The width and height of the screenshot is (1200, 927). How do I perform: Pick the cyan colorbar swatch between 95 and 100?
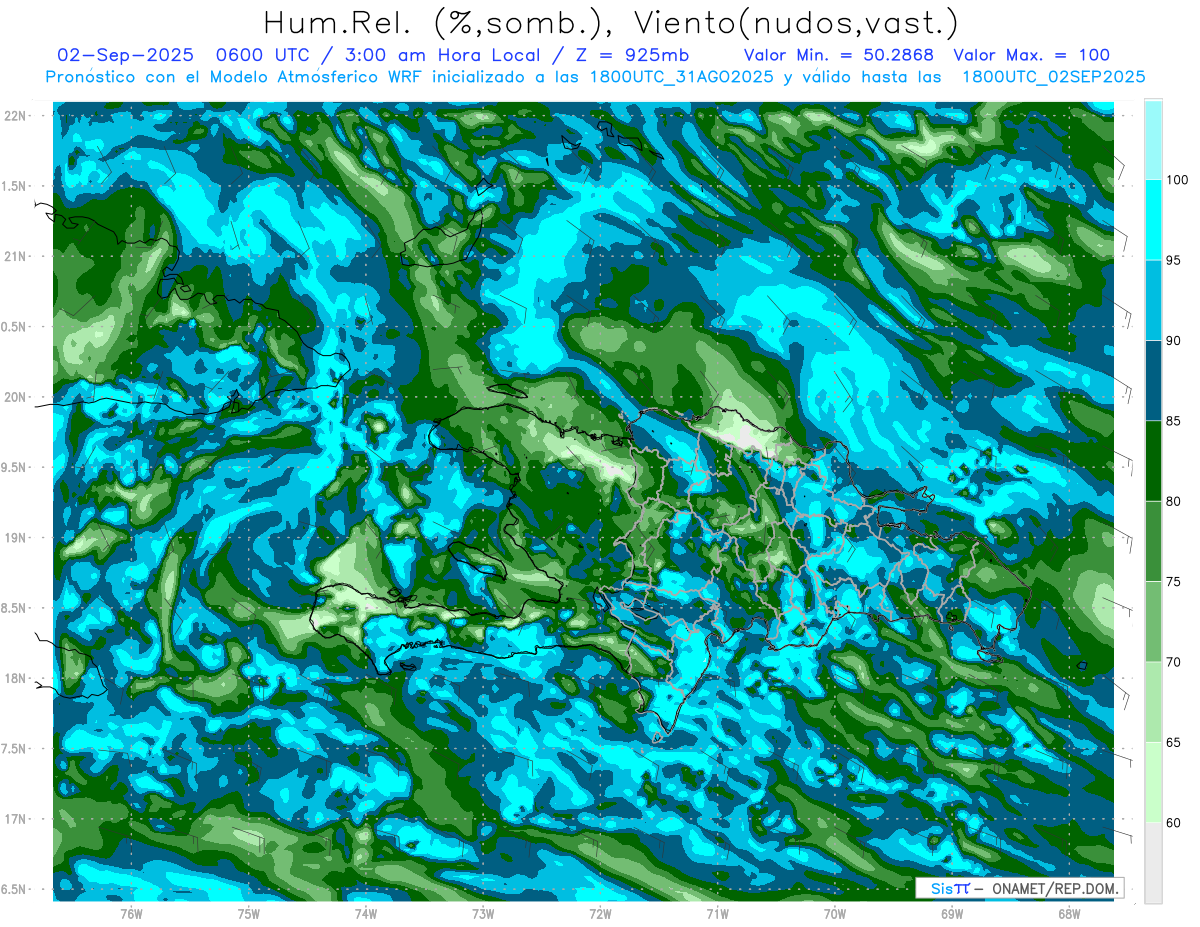pyautogui.click(x=1153, y=220)
